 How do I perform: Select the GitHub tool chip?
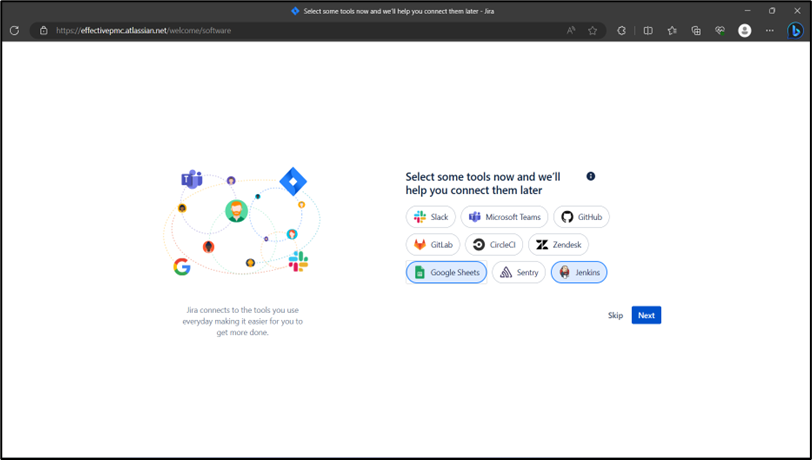pyautogui.click(x=582, y=217)
